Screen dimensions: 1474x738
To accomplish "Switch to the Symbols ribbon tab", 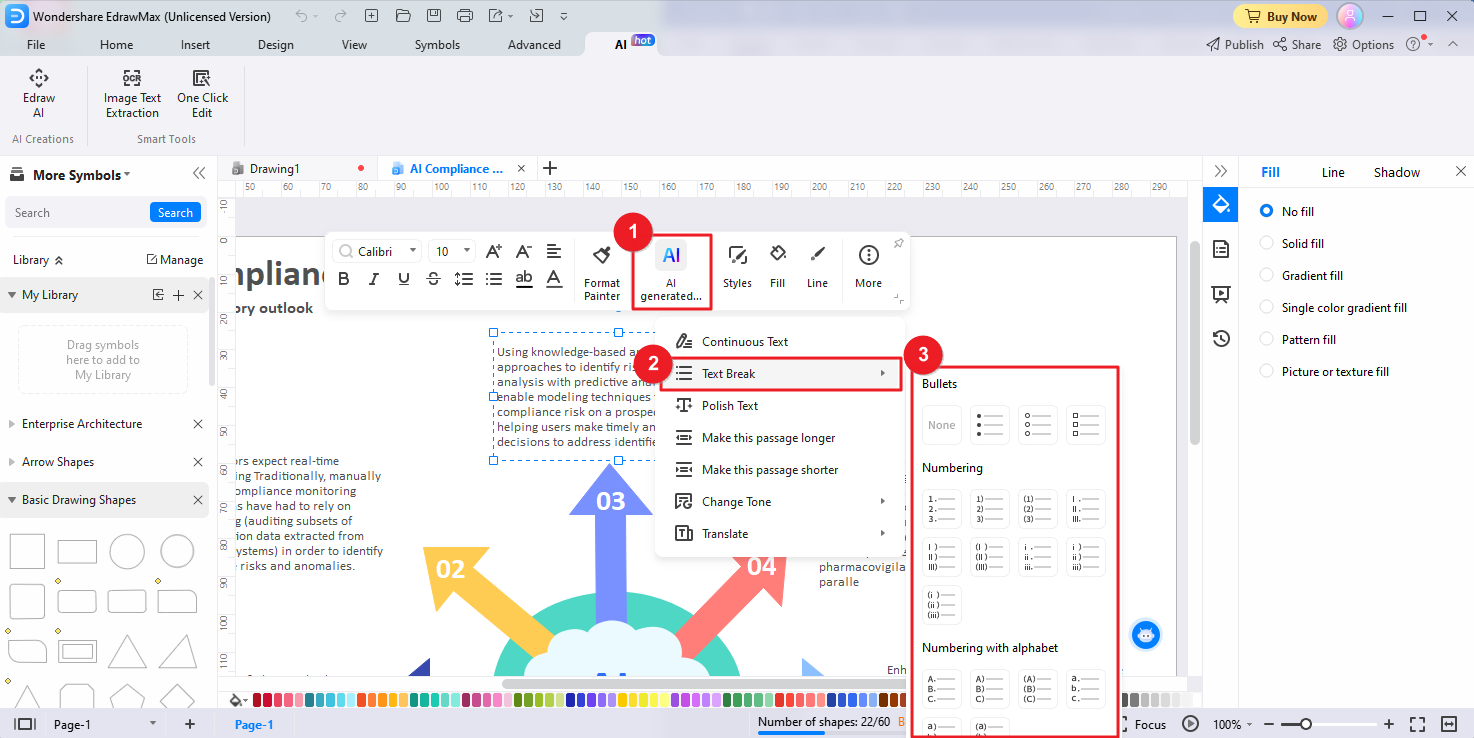I will pyautogui.click(x=437, y=44).
